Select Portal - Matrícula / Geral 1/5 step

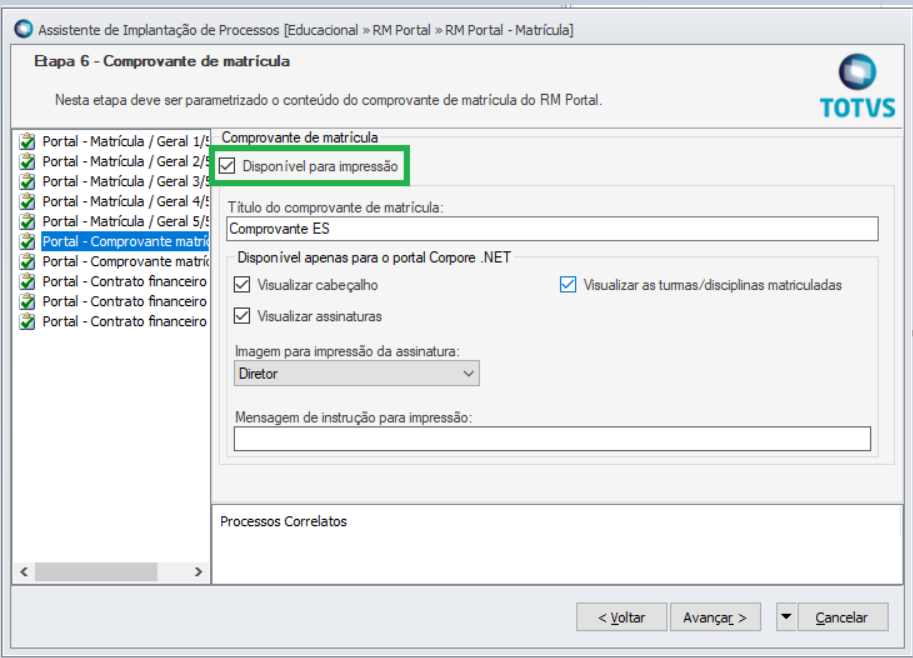click(125, 141)
